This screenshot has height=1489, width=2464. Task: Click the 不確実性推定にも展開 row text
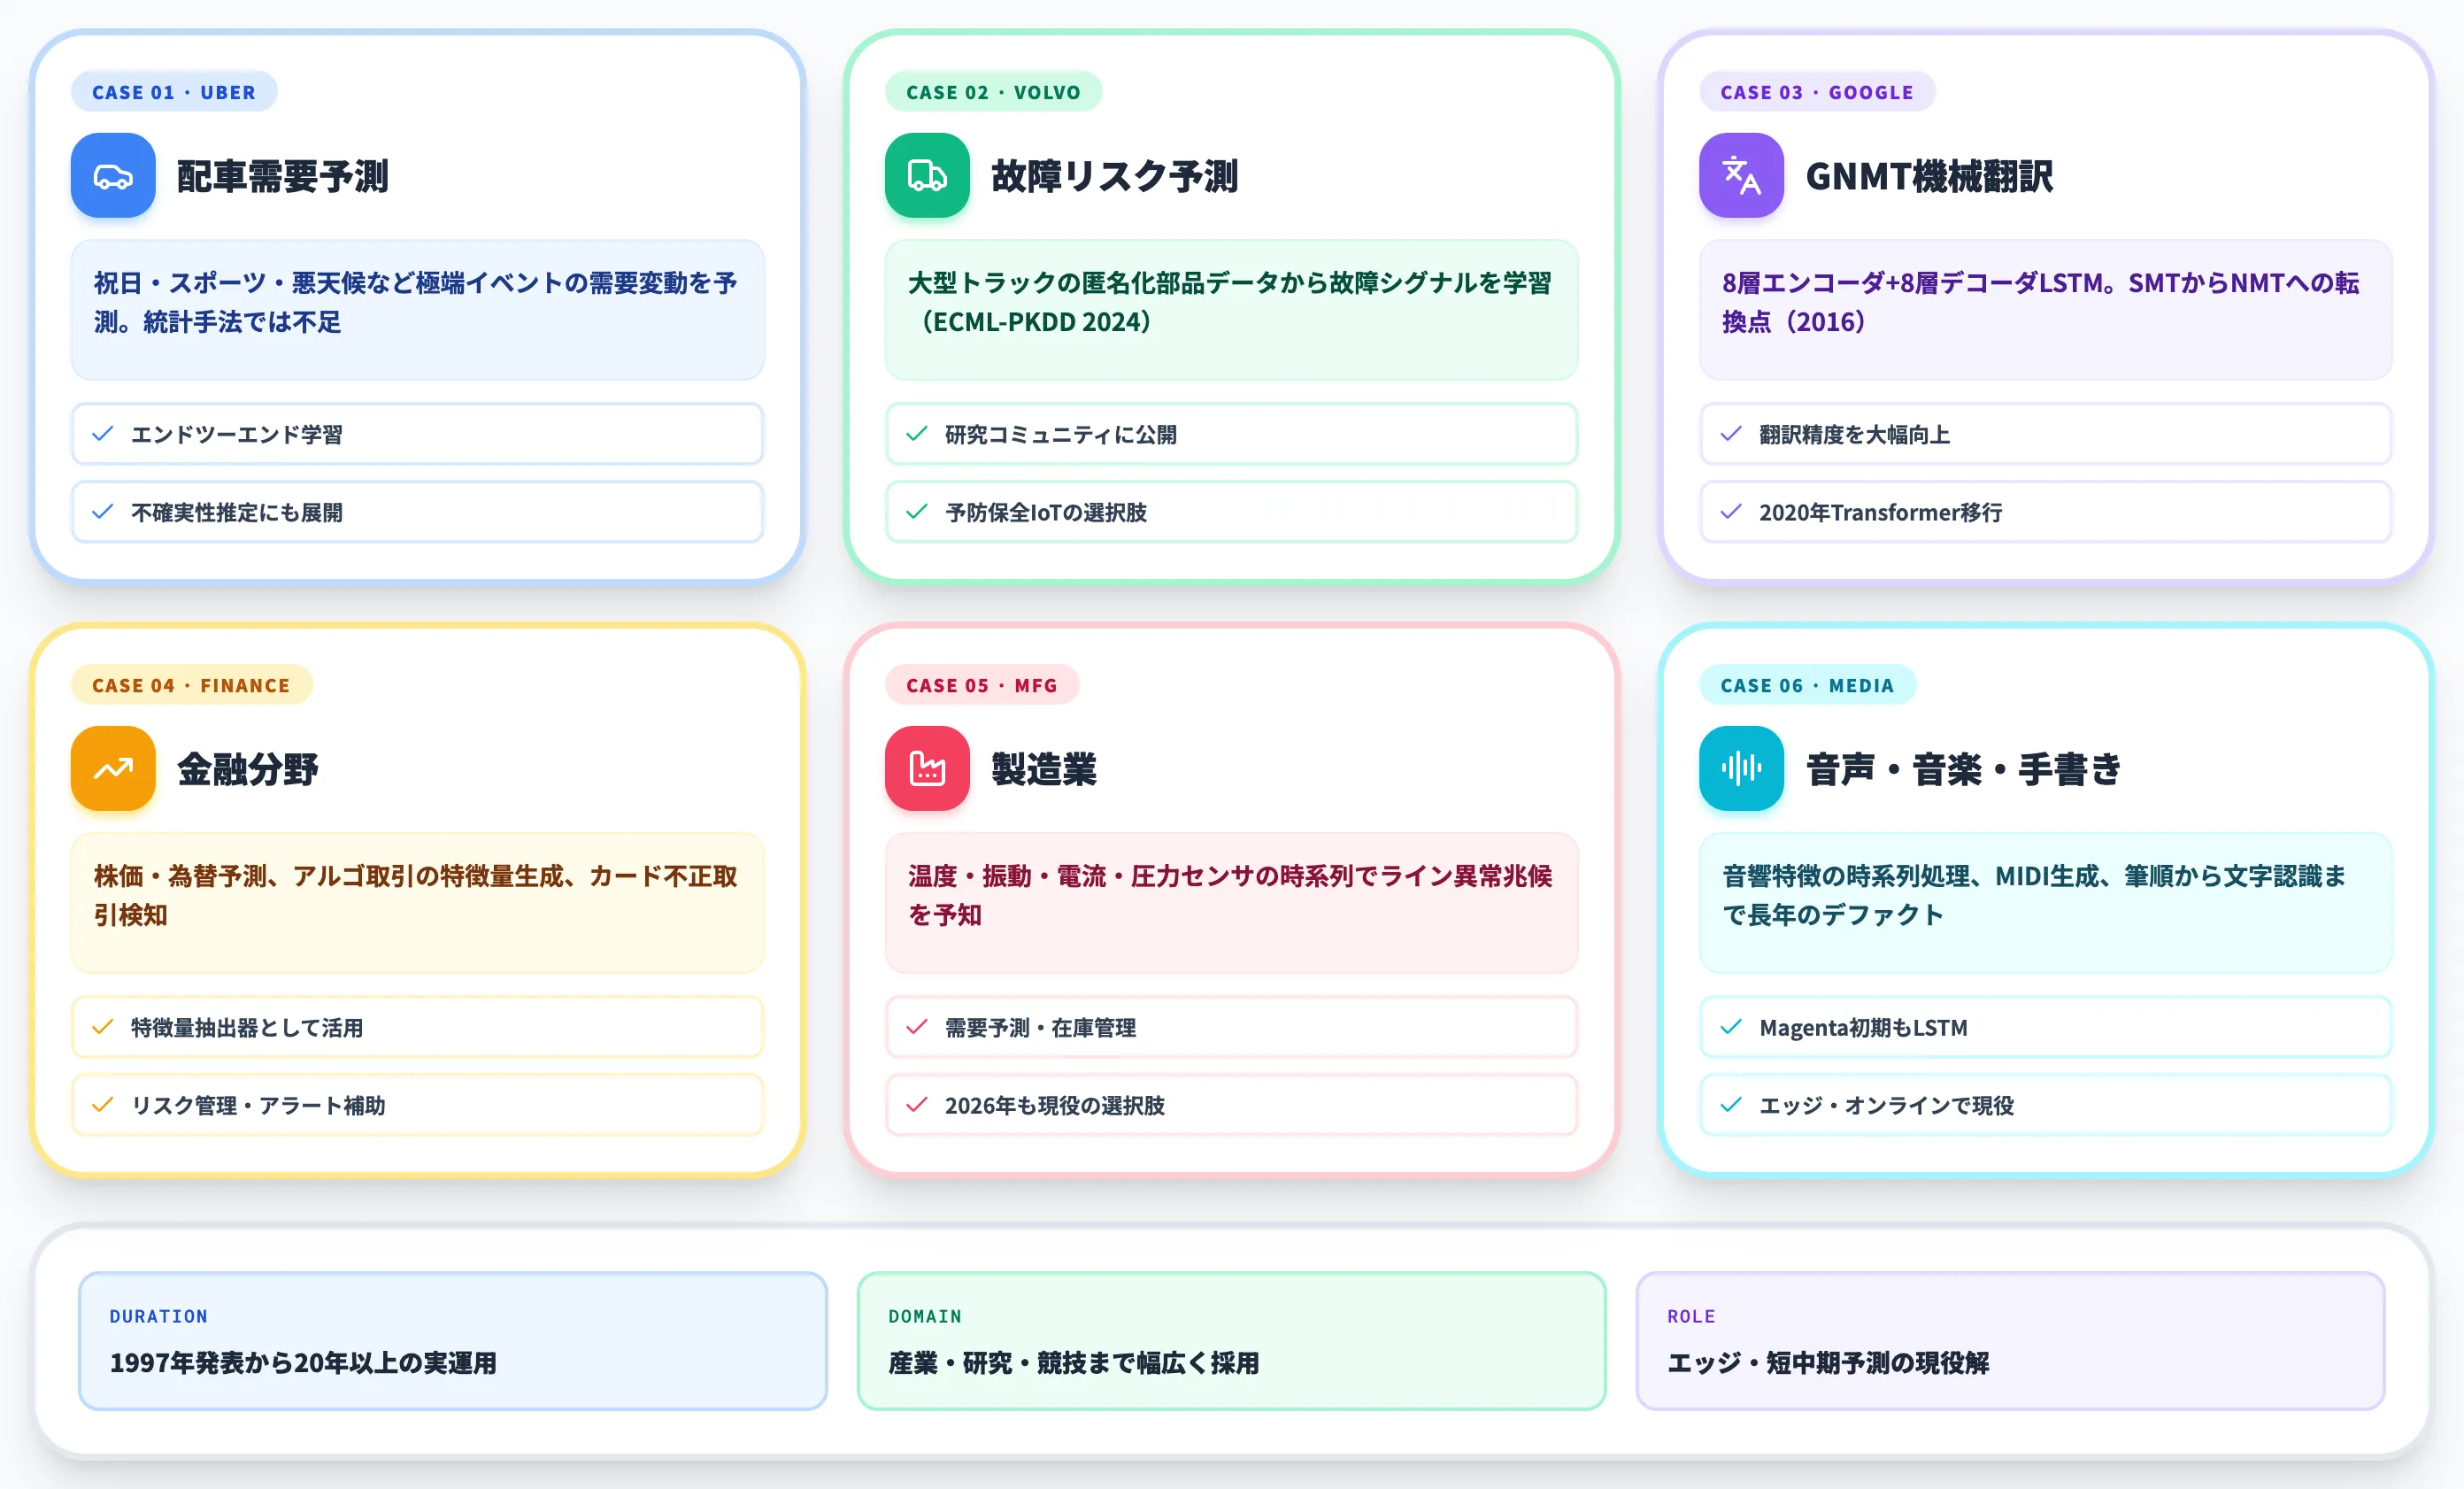click(x=237, y=512)
